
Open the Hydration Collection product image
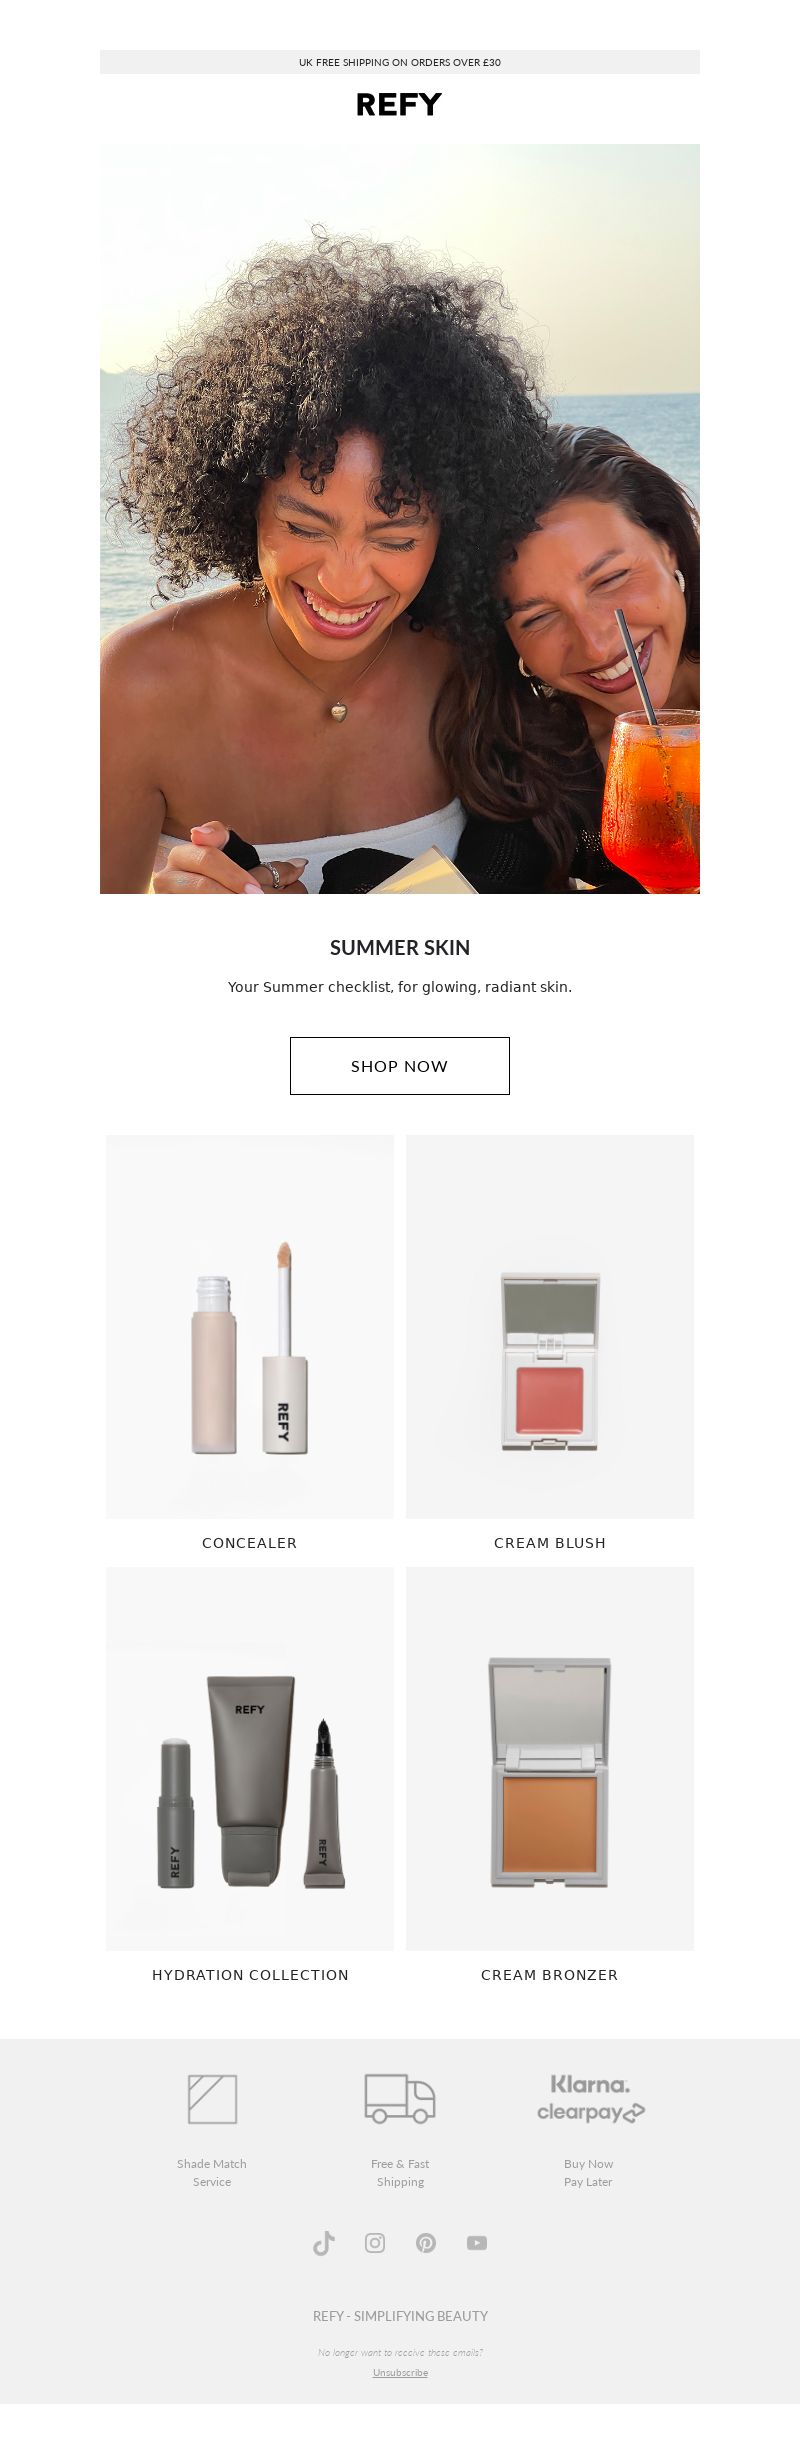pos(250,1759)
